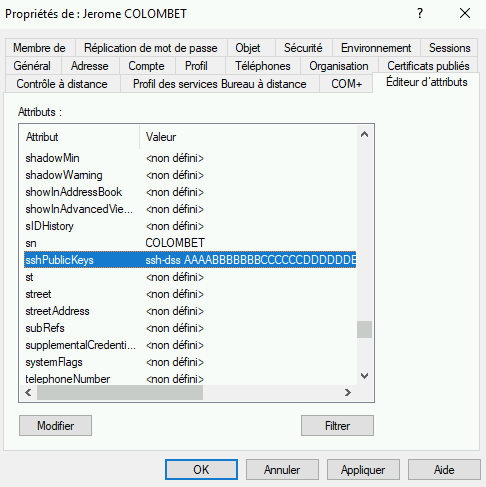Close the properties dialog window
Image resolution: width=486 pixels, height=487 pixels.
[x=465, y=14]
